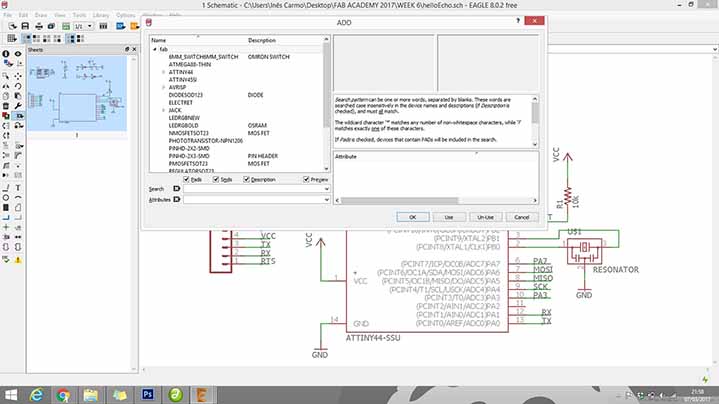Viewport: 719px width, 404px height.
Task: Click the Grid settings icon
Action: 11,39
